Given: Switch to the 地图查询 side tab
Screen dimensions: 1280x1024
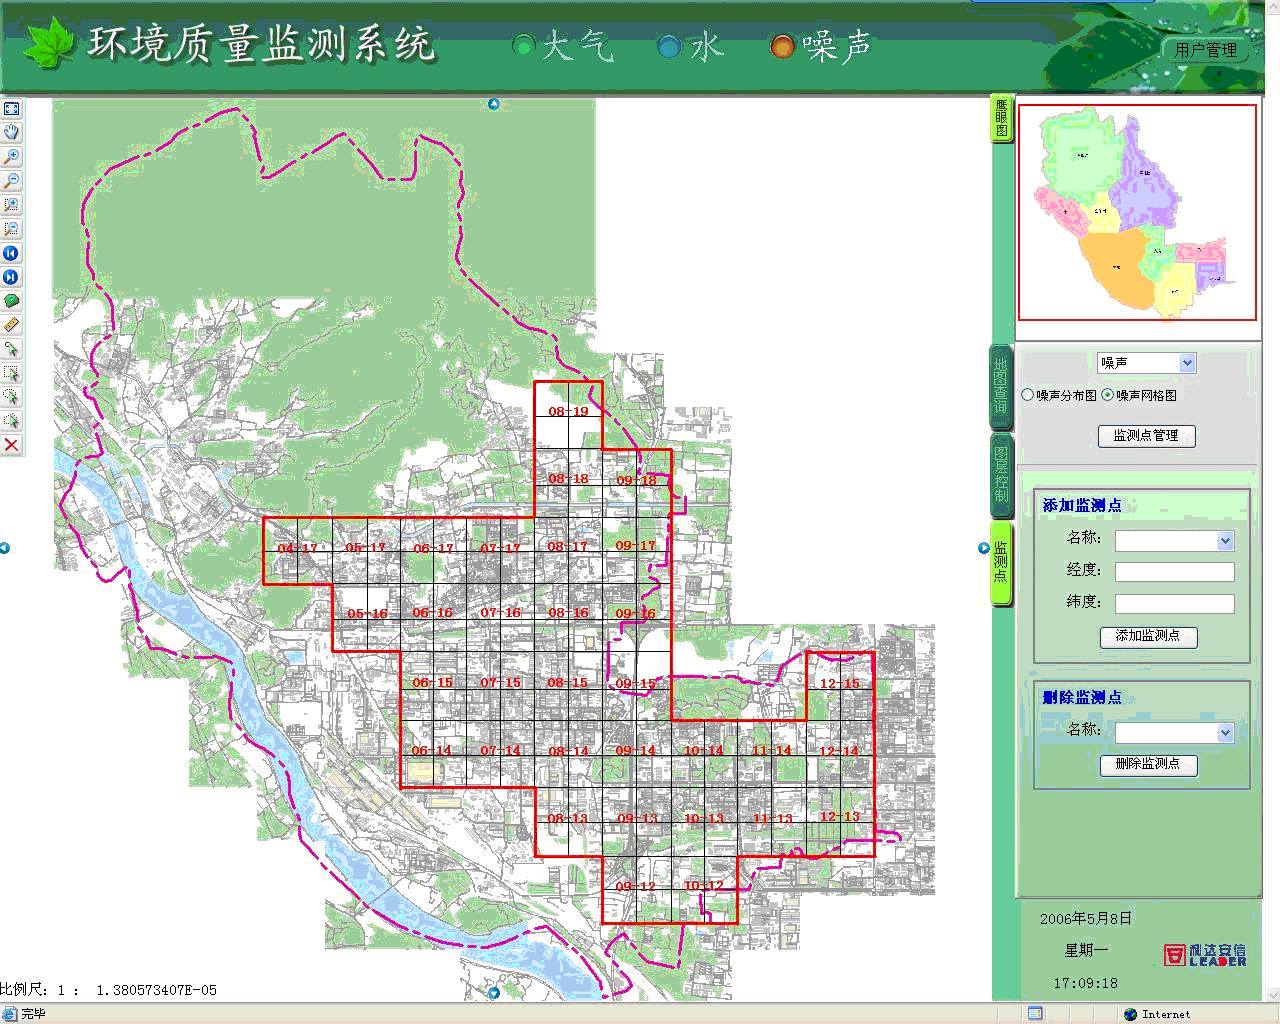Looking at the screenshot, I should [1001, 386].
